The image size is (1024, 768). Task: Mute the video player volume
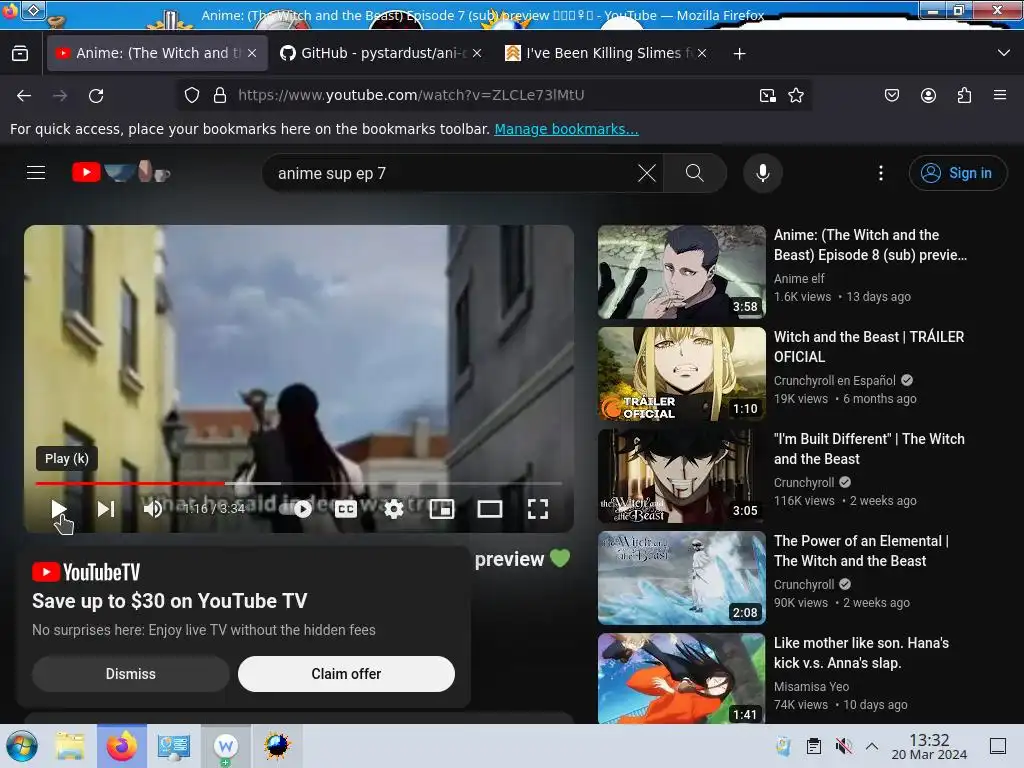153,509
